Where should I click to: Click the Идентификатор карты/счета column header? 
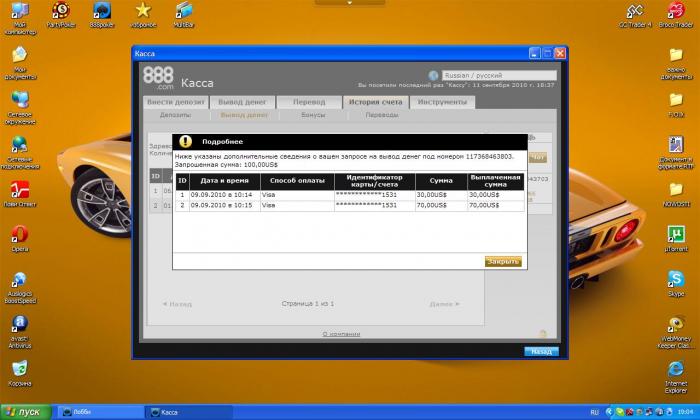(375, 181)
